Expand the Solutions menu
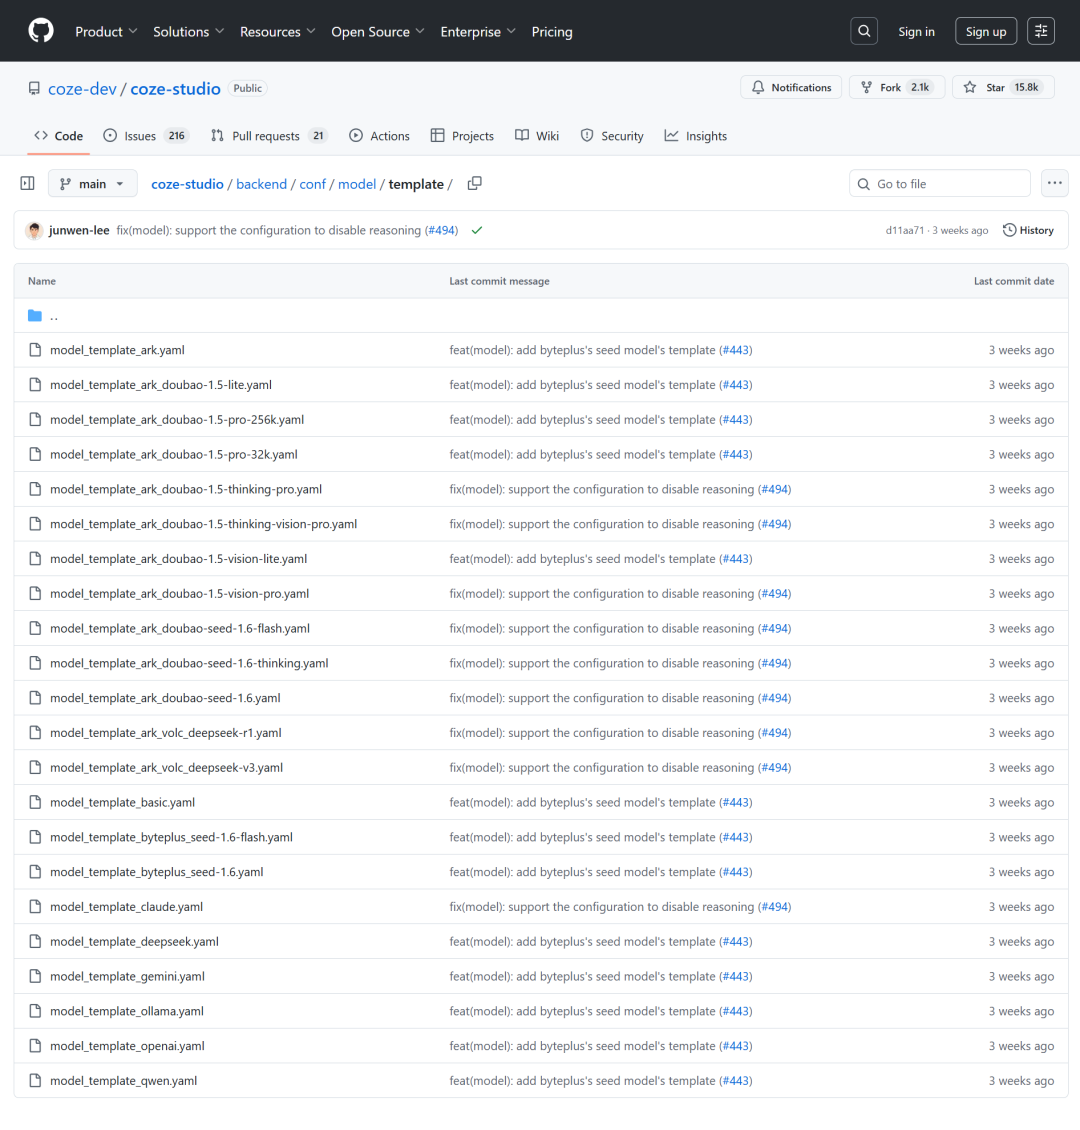The image size is (1080, 1130). point(189,32)
